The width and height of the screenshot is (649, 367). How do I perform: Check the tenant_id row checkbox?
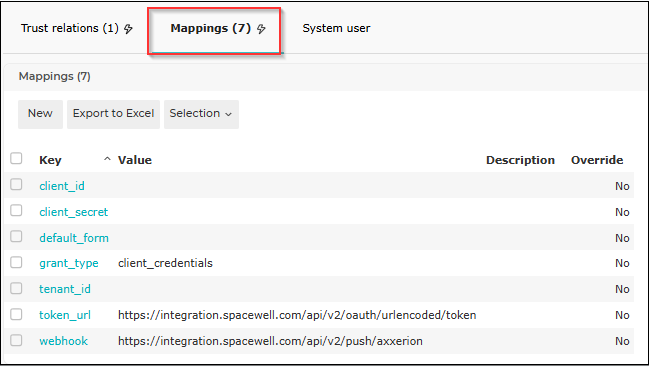(x=16, y=288)
